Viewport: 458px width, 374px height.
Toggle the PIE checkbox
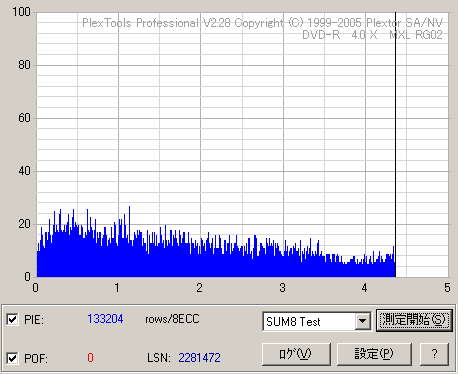click(12, 320)
